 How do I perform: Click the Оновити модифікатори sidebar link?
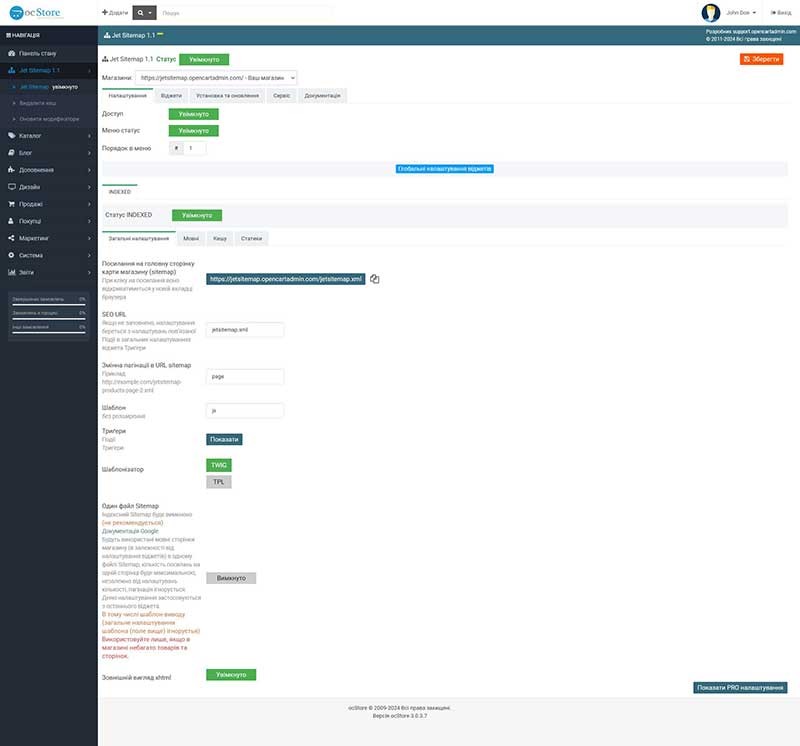point(49,119)
